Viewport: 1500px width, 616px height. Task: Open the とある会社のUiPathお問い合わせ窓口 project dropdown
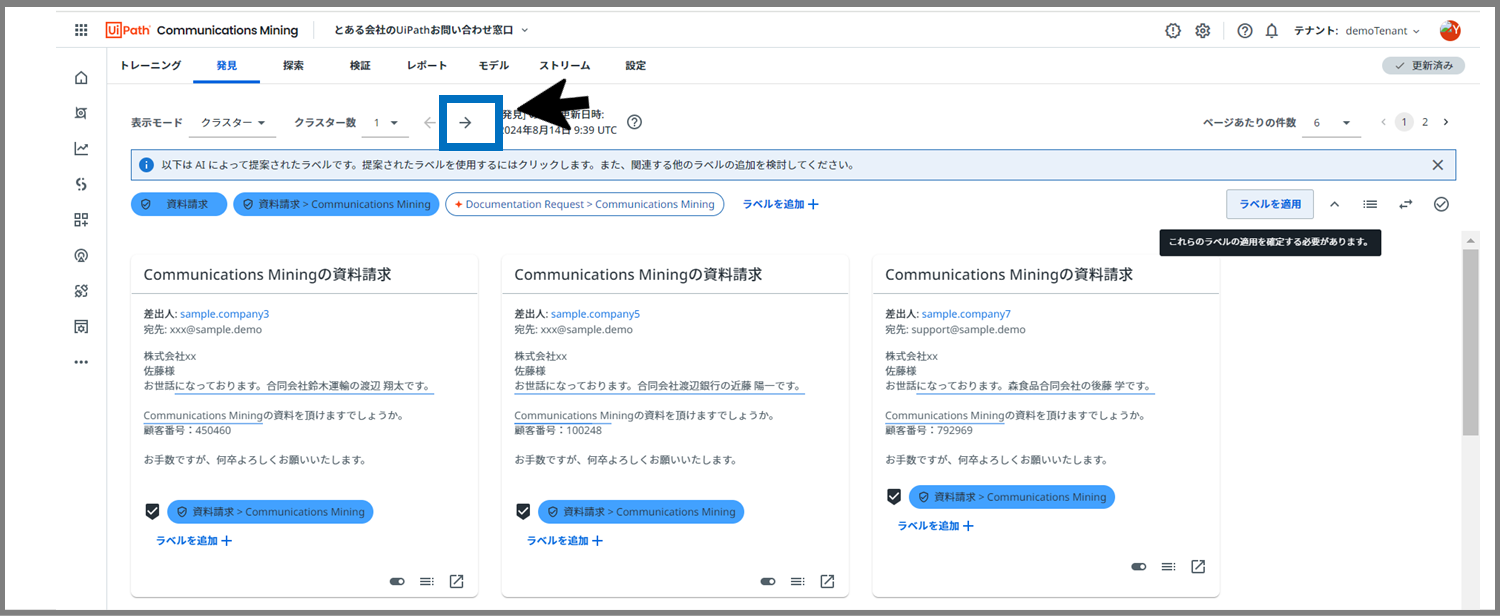[431, 31]
